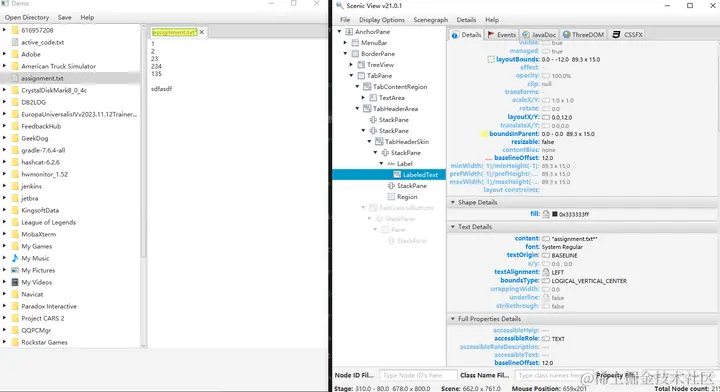Collapse the Text Details section
The width and height of the screenshot is (720, 392).
tap(453, 227)
